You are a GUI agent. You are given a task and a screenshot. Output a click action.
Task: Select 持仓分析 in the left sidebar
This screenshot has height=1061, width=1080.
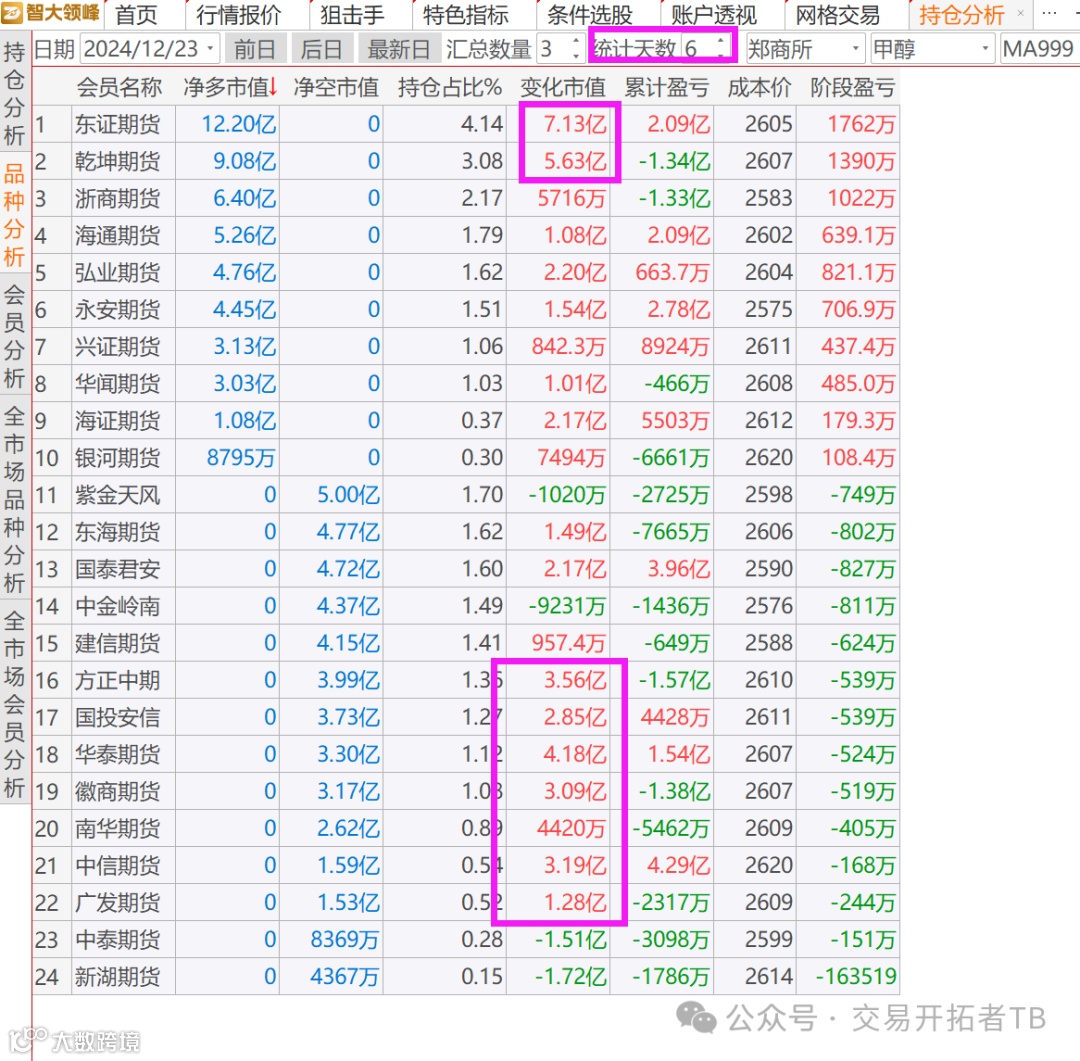(x=14, y=92)
